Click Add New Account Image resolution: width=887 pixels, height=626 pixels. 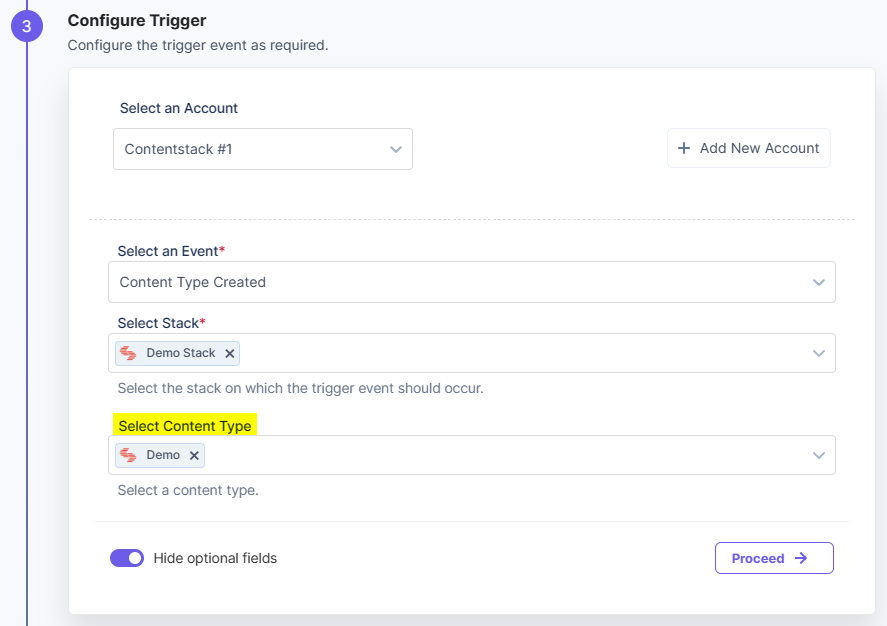pyautogui.click(x=748, y=147)
